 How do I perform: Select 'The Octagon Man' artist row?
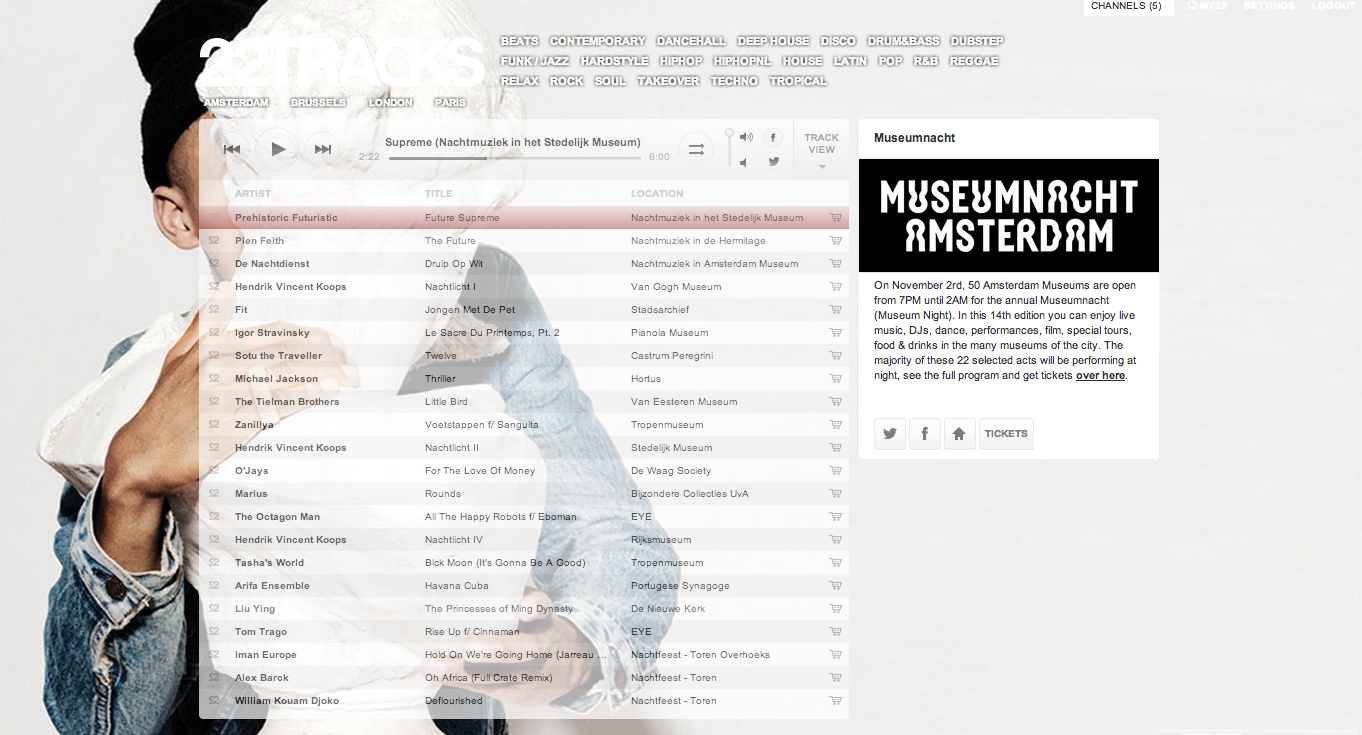pyautogui.click(x=524, y=516)
